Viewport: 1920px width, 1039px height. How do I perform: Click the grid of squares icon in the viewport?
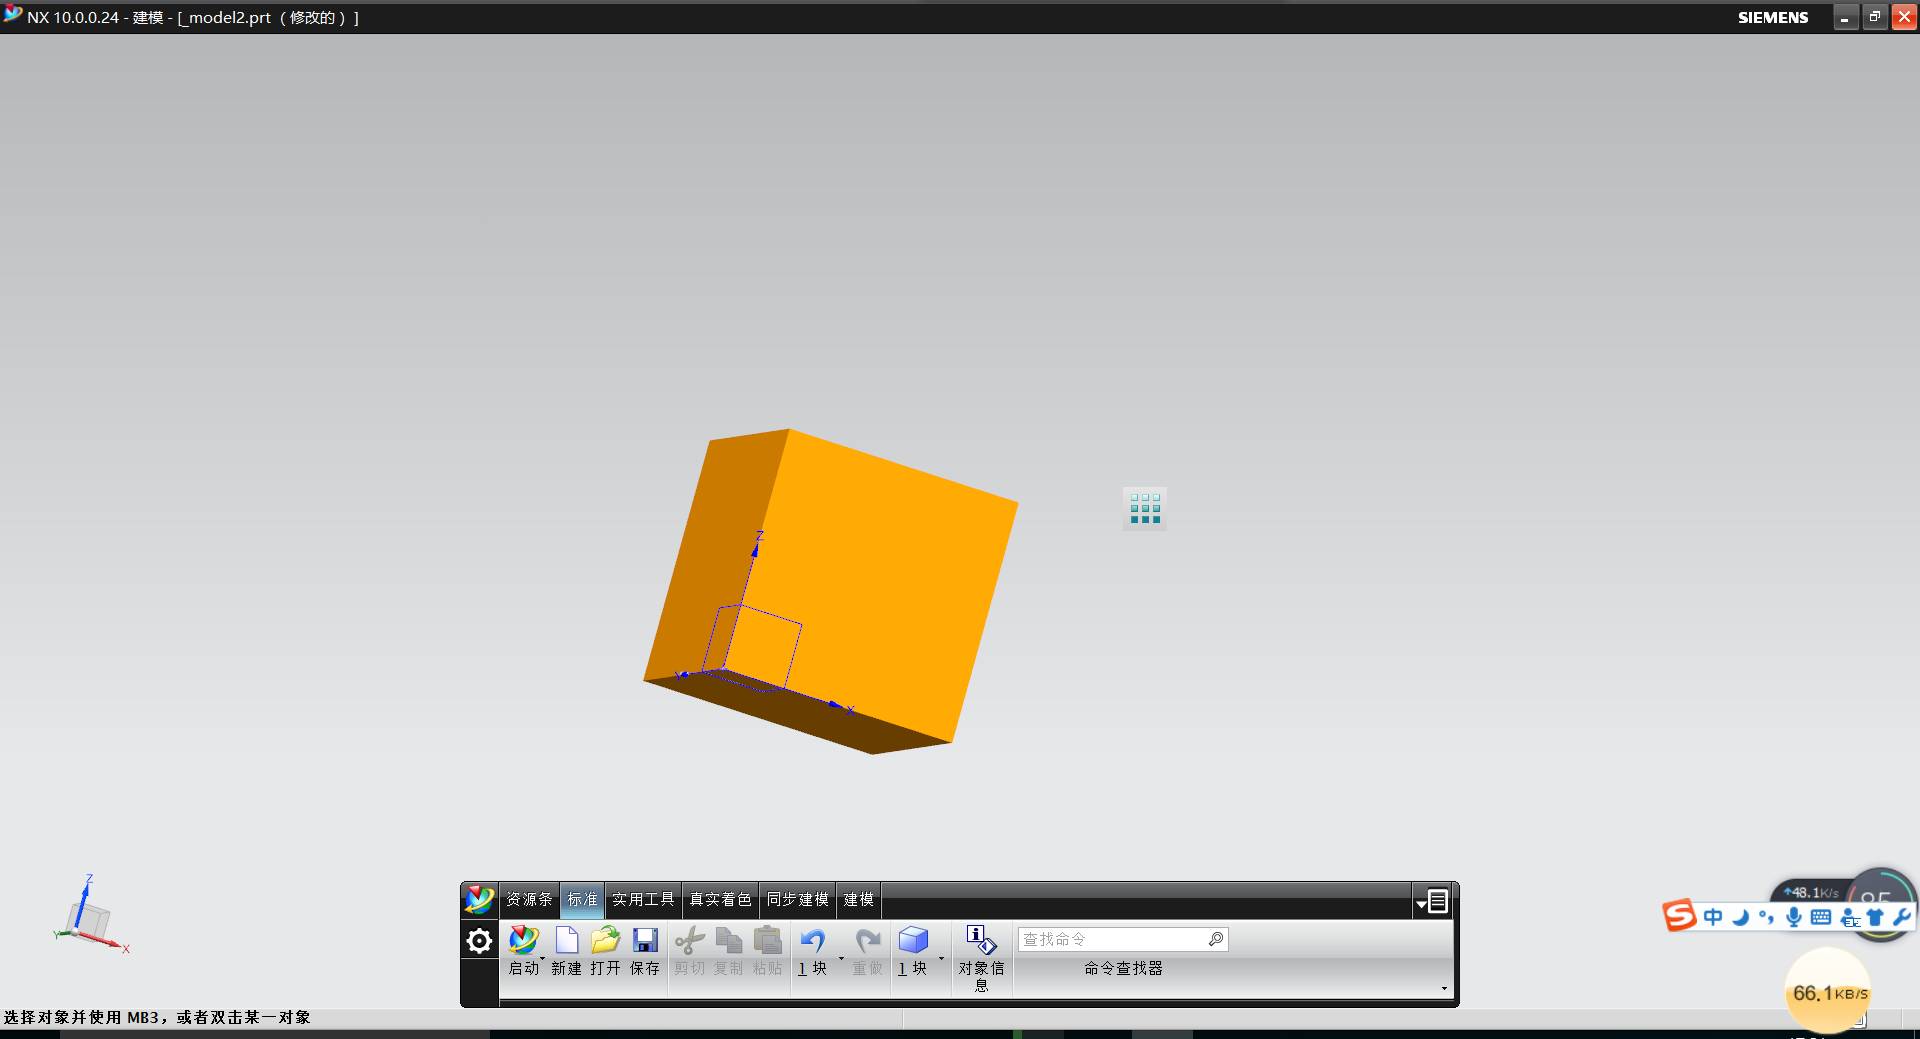(1145, 508)
